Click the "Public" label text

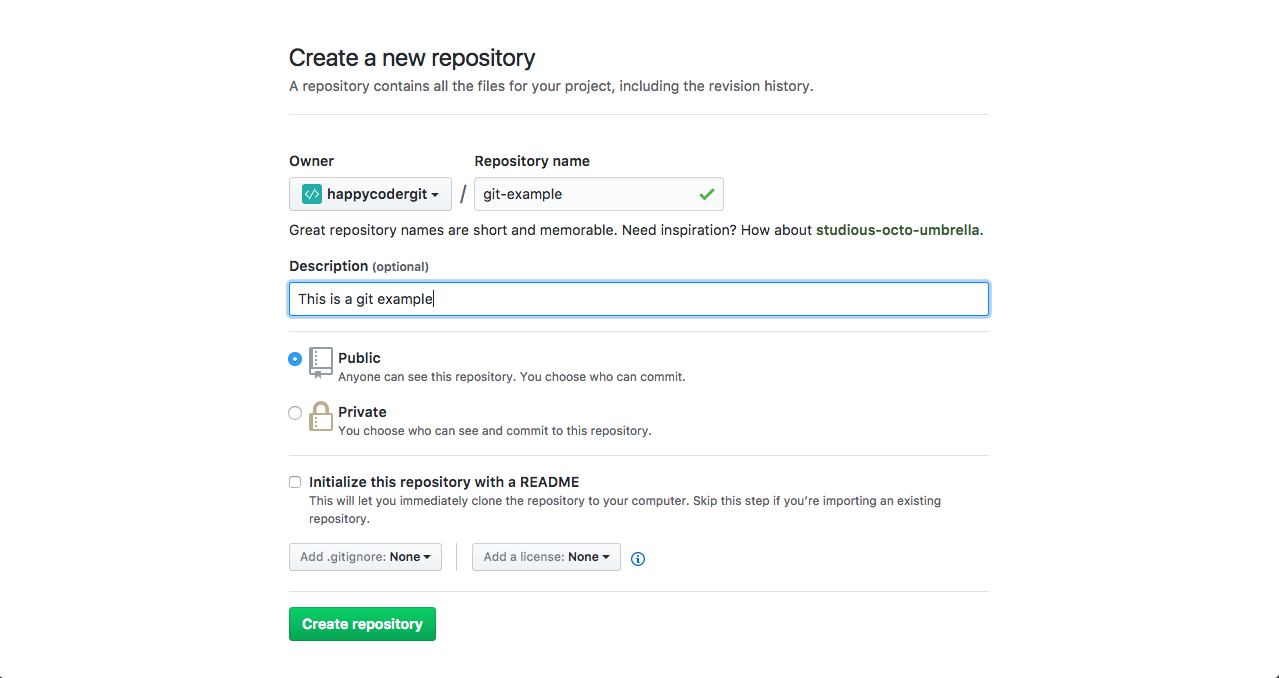(359, 357)
